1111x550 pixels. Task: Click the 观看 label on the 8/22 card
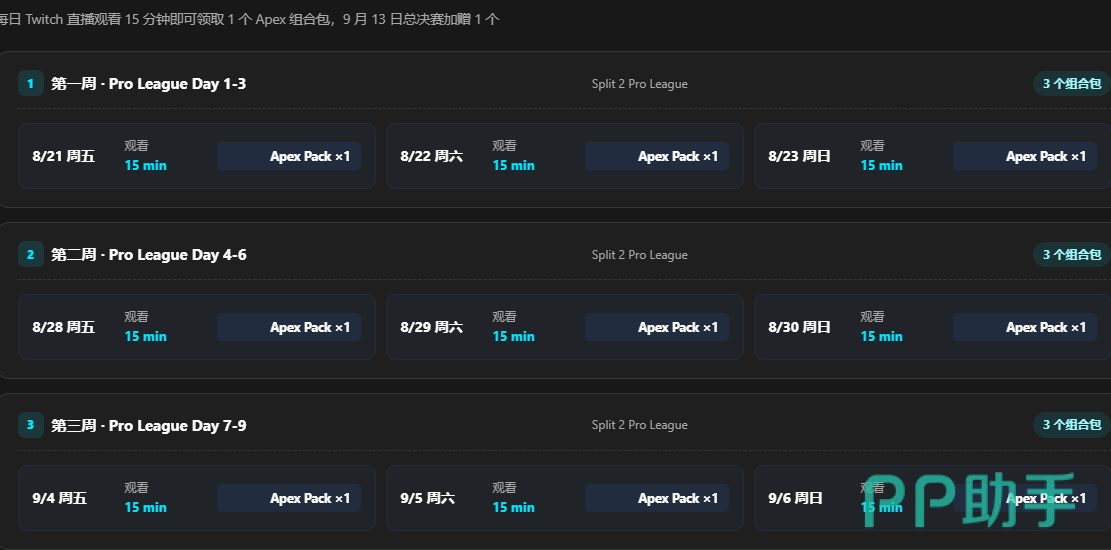coord(504,145)
